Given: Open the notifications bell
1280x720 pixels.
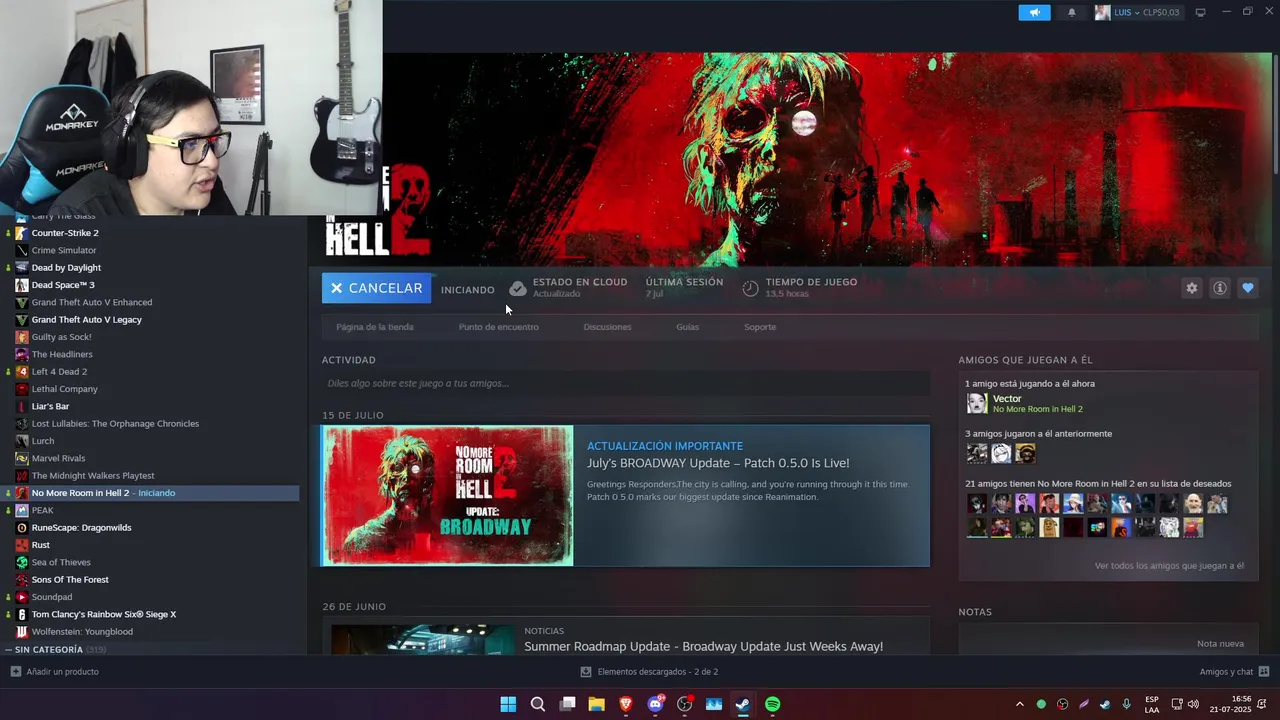Looking at the screenshot, I should (1072, 12).
